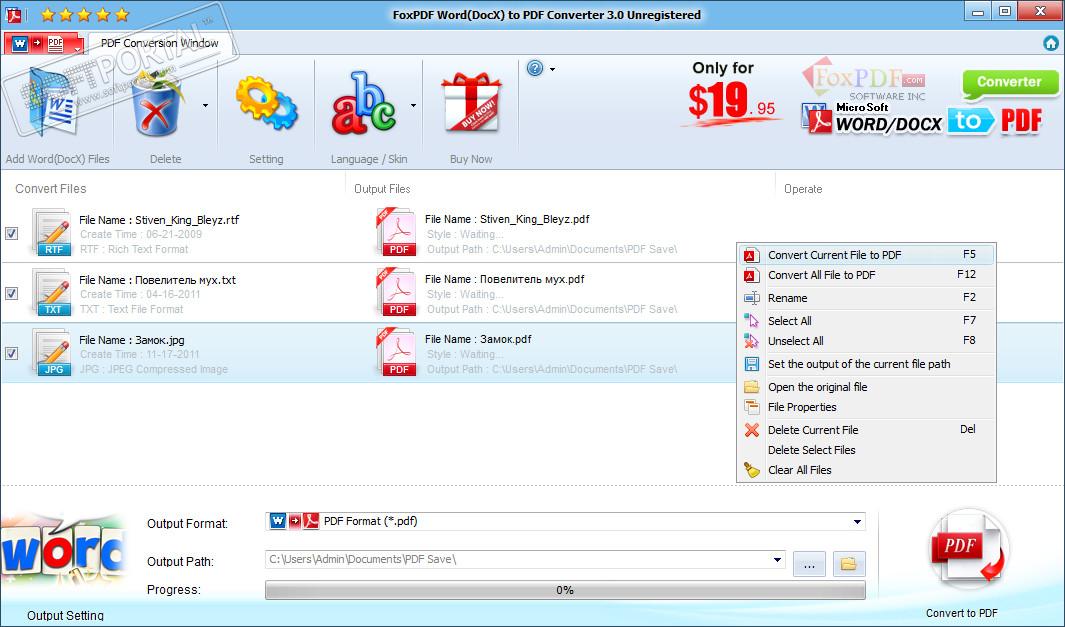Choose Rename from context menu
The height and width of the screenshot is (627, 1065).
[866, 298]
